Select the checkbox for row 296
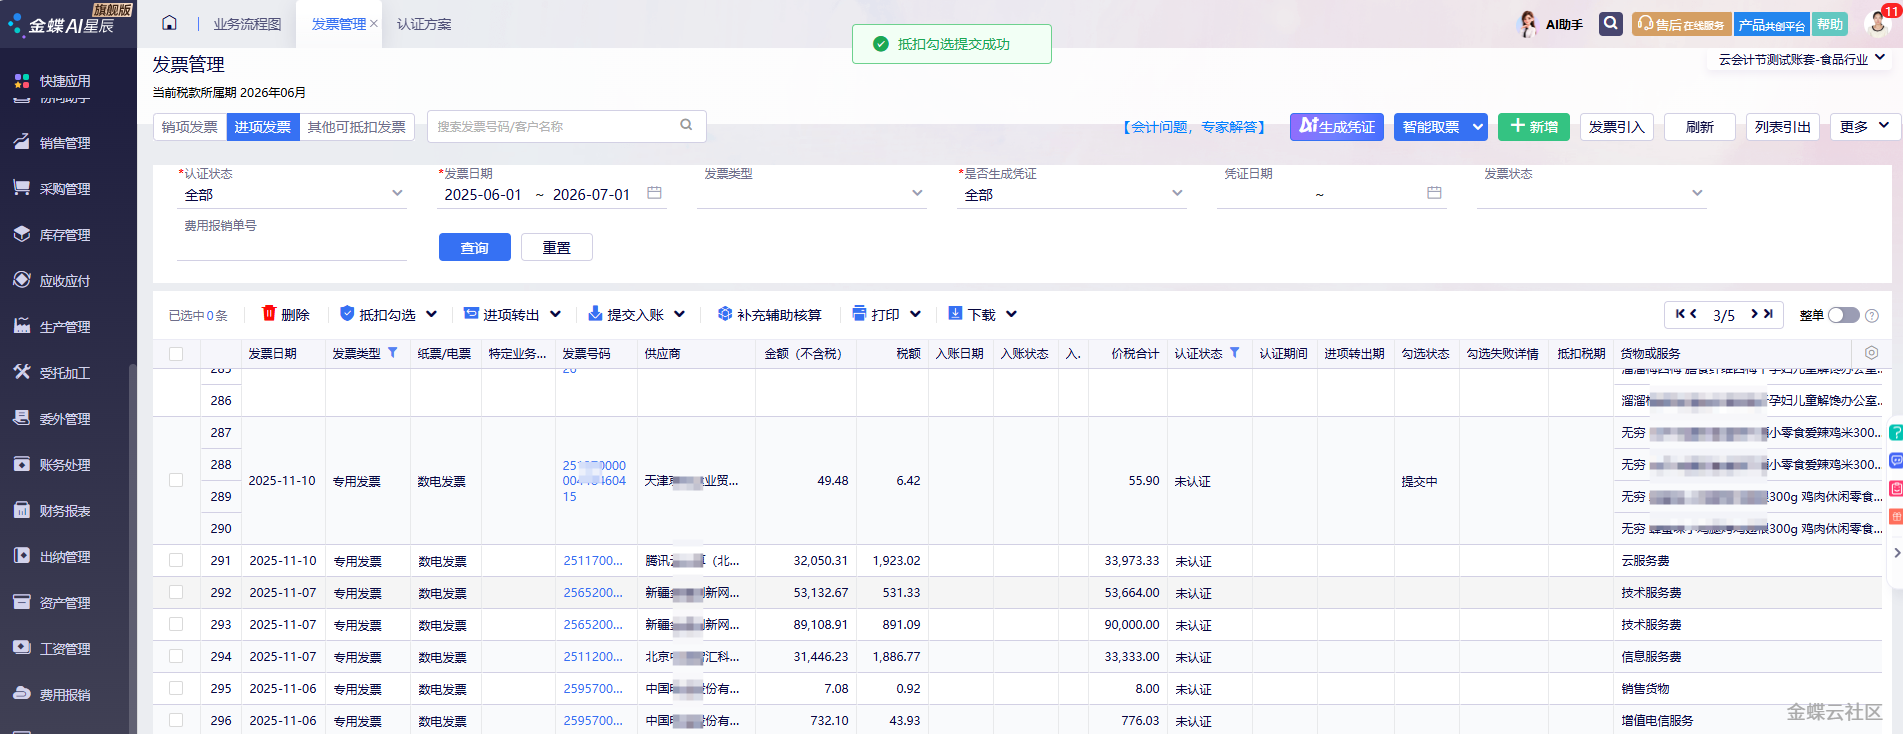 (176, 720)
